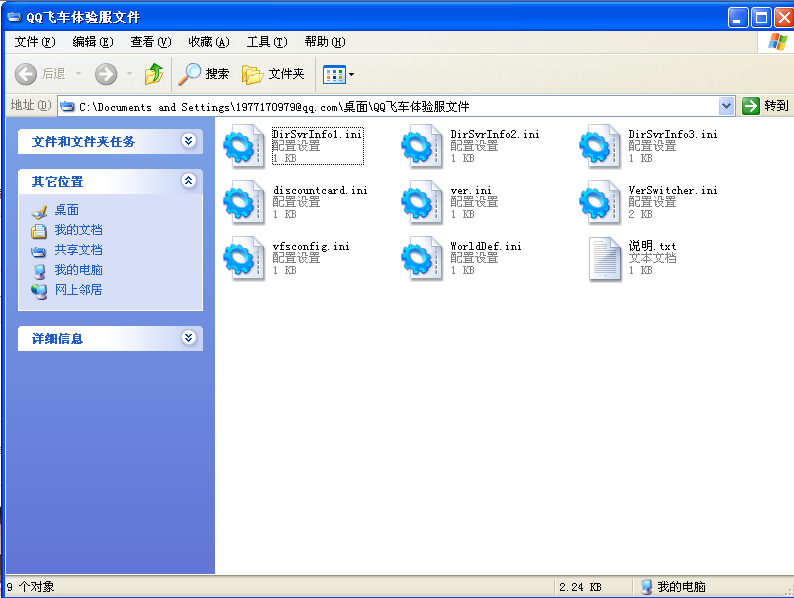Click the 网上邻居 network icon
Viewport: 794px width, 598px height.
tap(39, 291)
